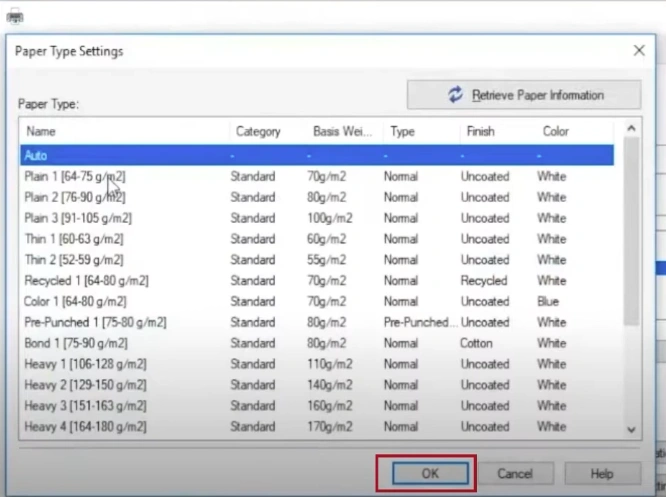Choose Heavy 4 [164-180 g/m2] paper
Screen dimensions: 666x497
pyautogui.click(x=317, y=426)
